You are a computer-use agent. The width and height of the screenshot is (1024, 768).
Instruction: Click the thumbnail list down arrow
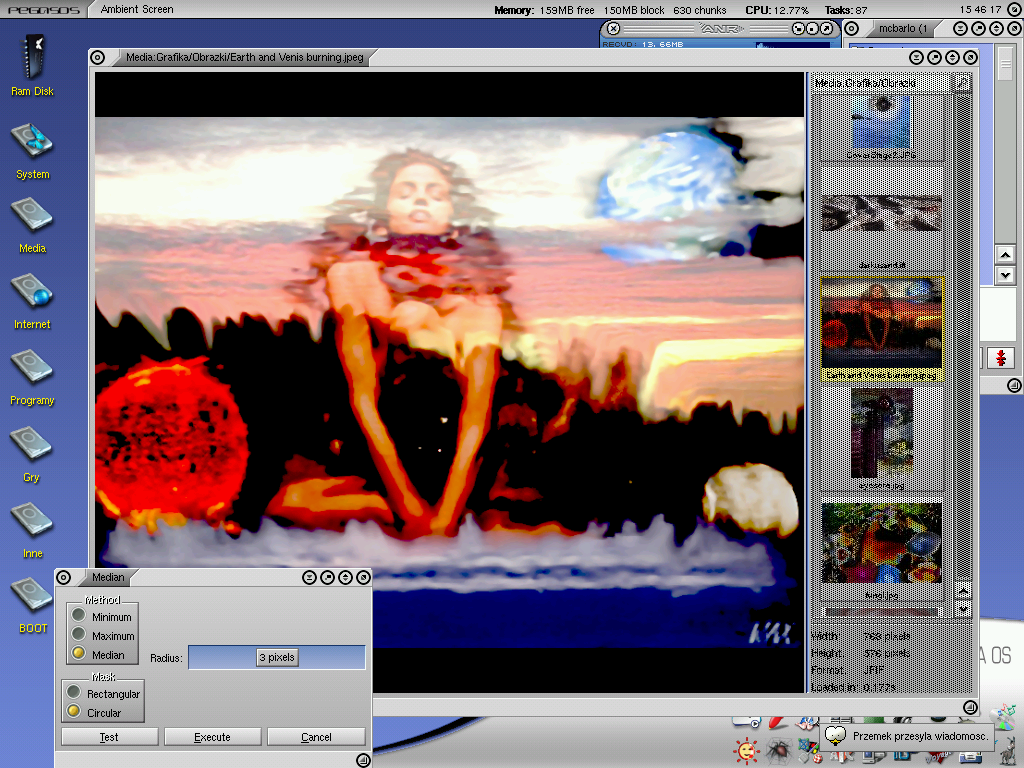click(963, 609)
